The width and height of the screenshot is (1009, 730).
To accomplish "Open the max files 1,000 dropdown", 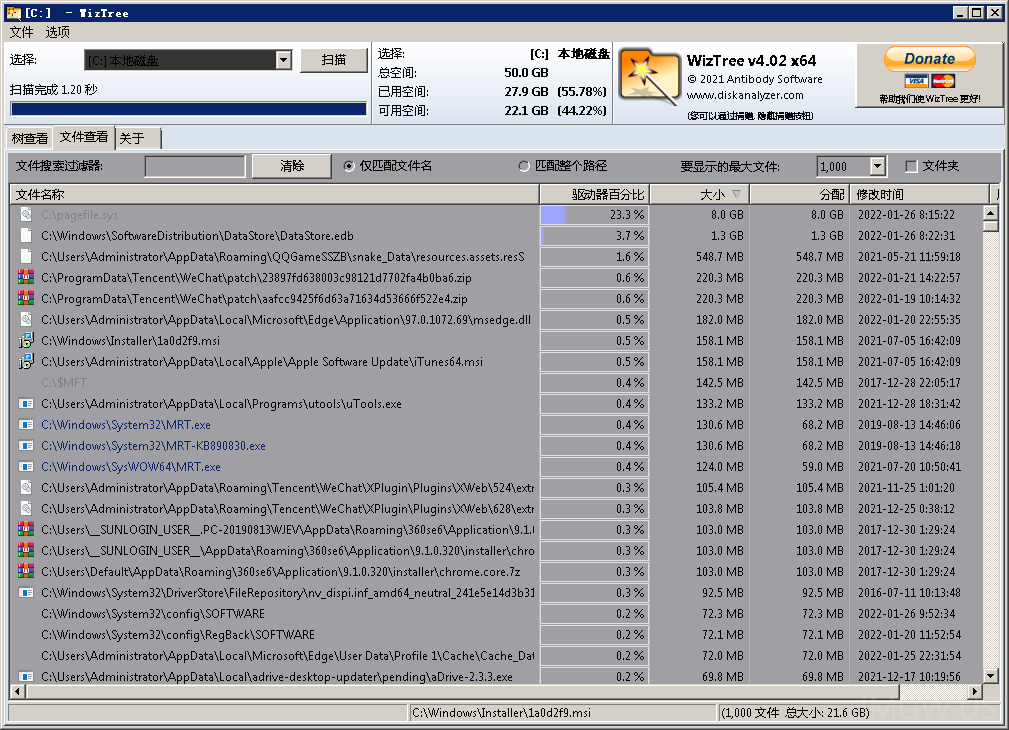I will click(x=877, y=166).
